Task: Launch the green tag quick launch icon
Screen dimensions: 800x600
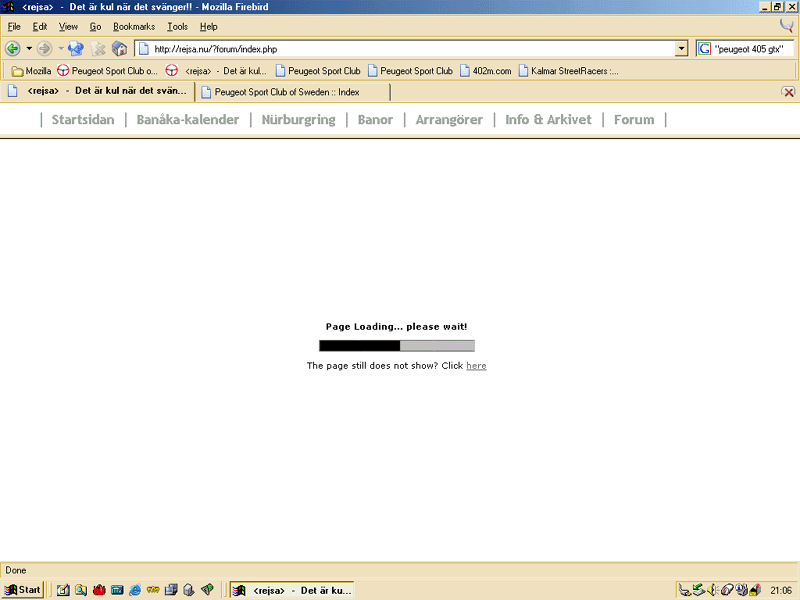Action: pyautogui.click(x=207, y=590)
